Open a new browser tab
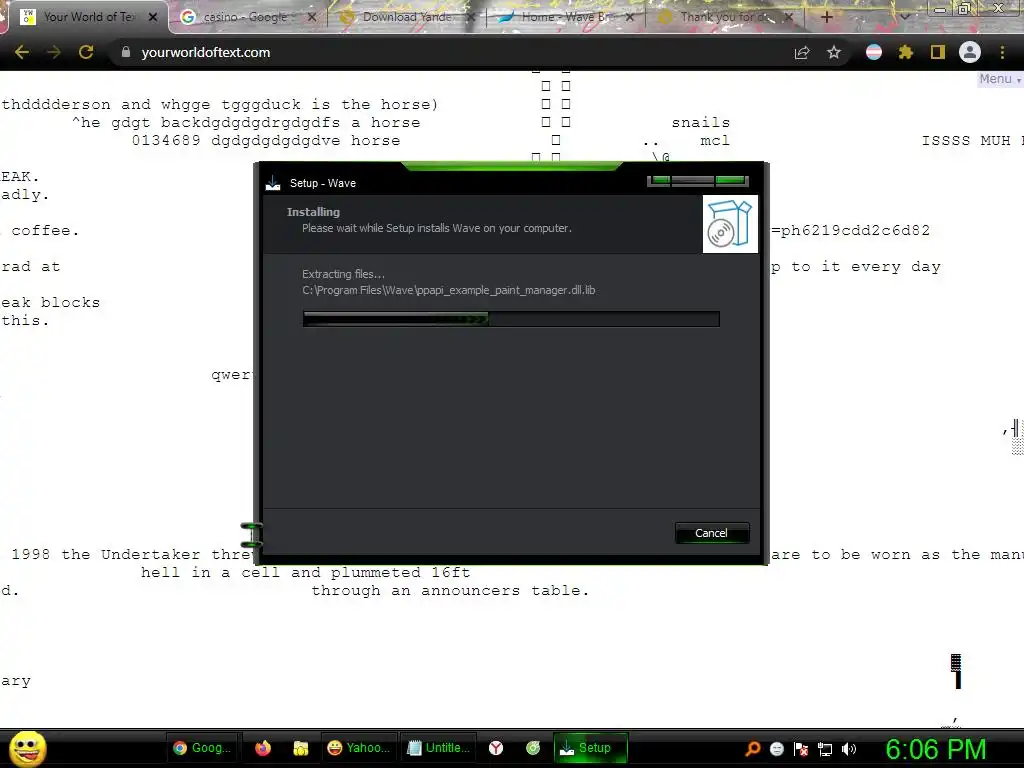 pos(826,17)
